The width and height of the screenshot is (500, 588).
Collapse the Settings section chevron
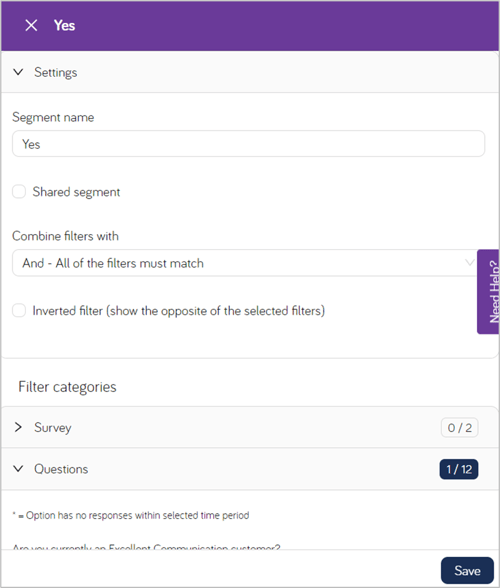(18, 72)
